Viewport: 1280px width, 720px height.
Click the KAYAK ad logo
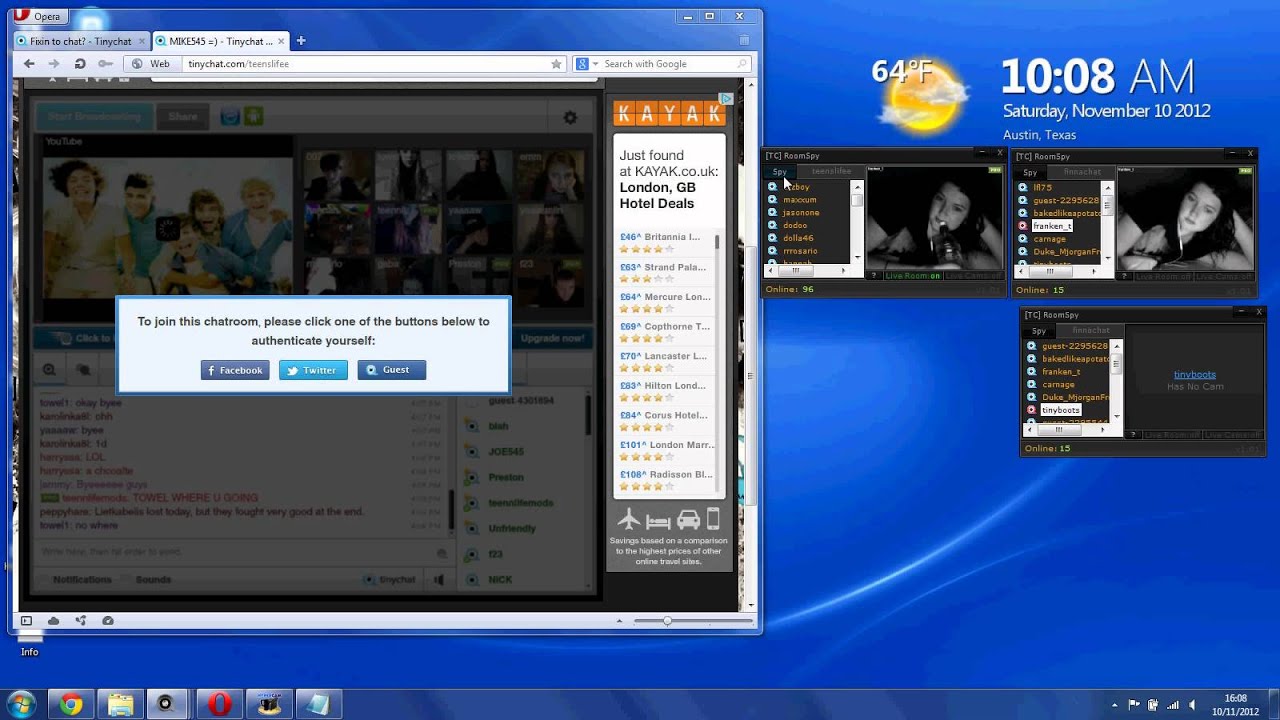(669, 114)
